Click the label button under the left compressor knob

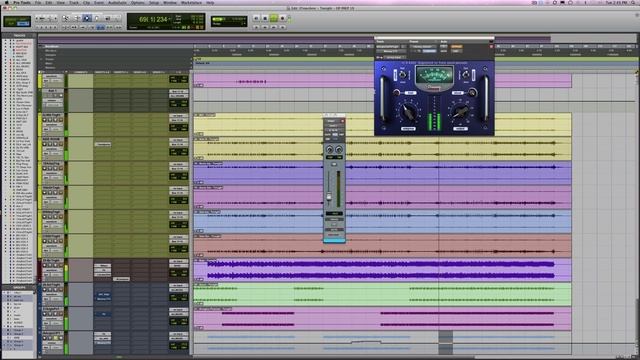(408, 129)
